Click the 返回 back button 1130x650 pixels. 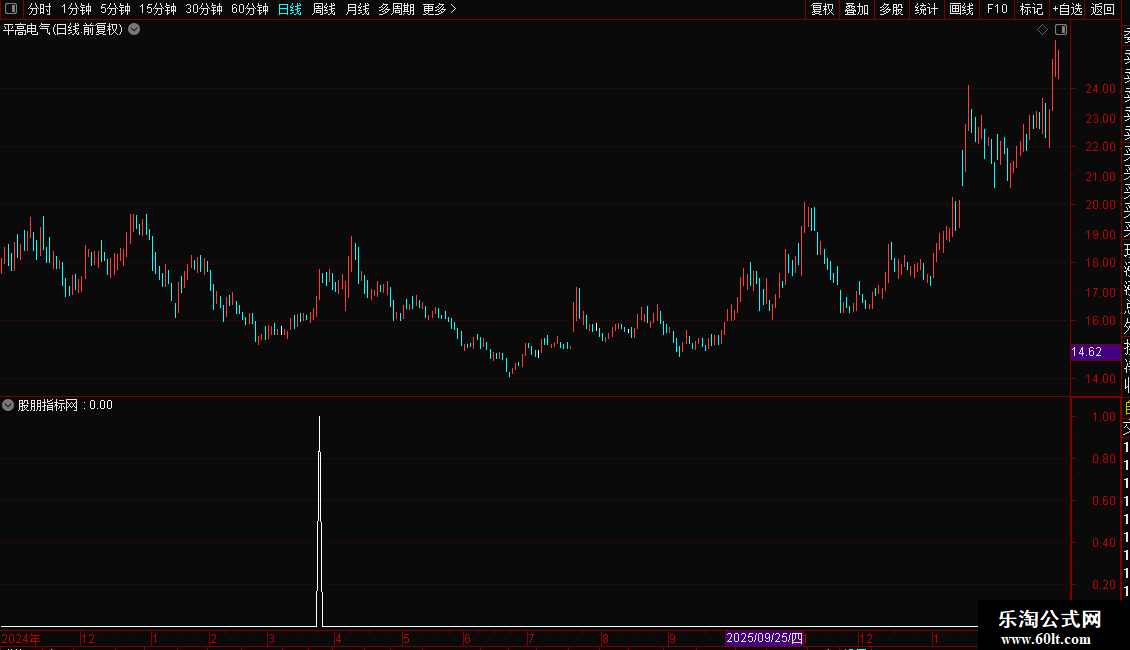coord(1103,9)
